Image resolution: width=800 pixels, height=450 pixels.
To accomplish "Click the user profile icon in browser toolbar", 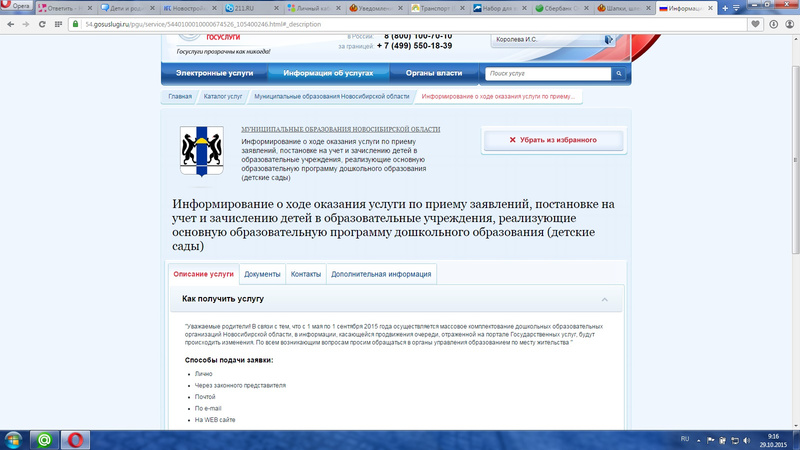I will coord(789,24).
